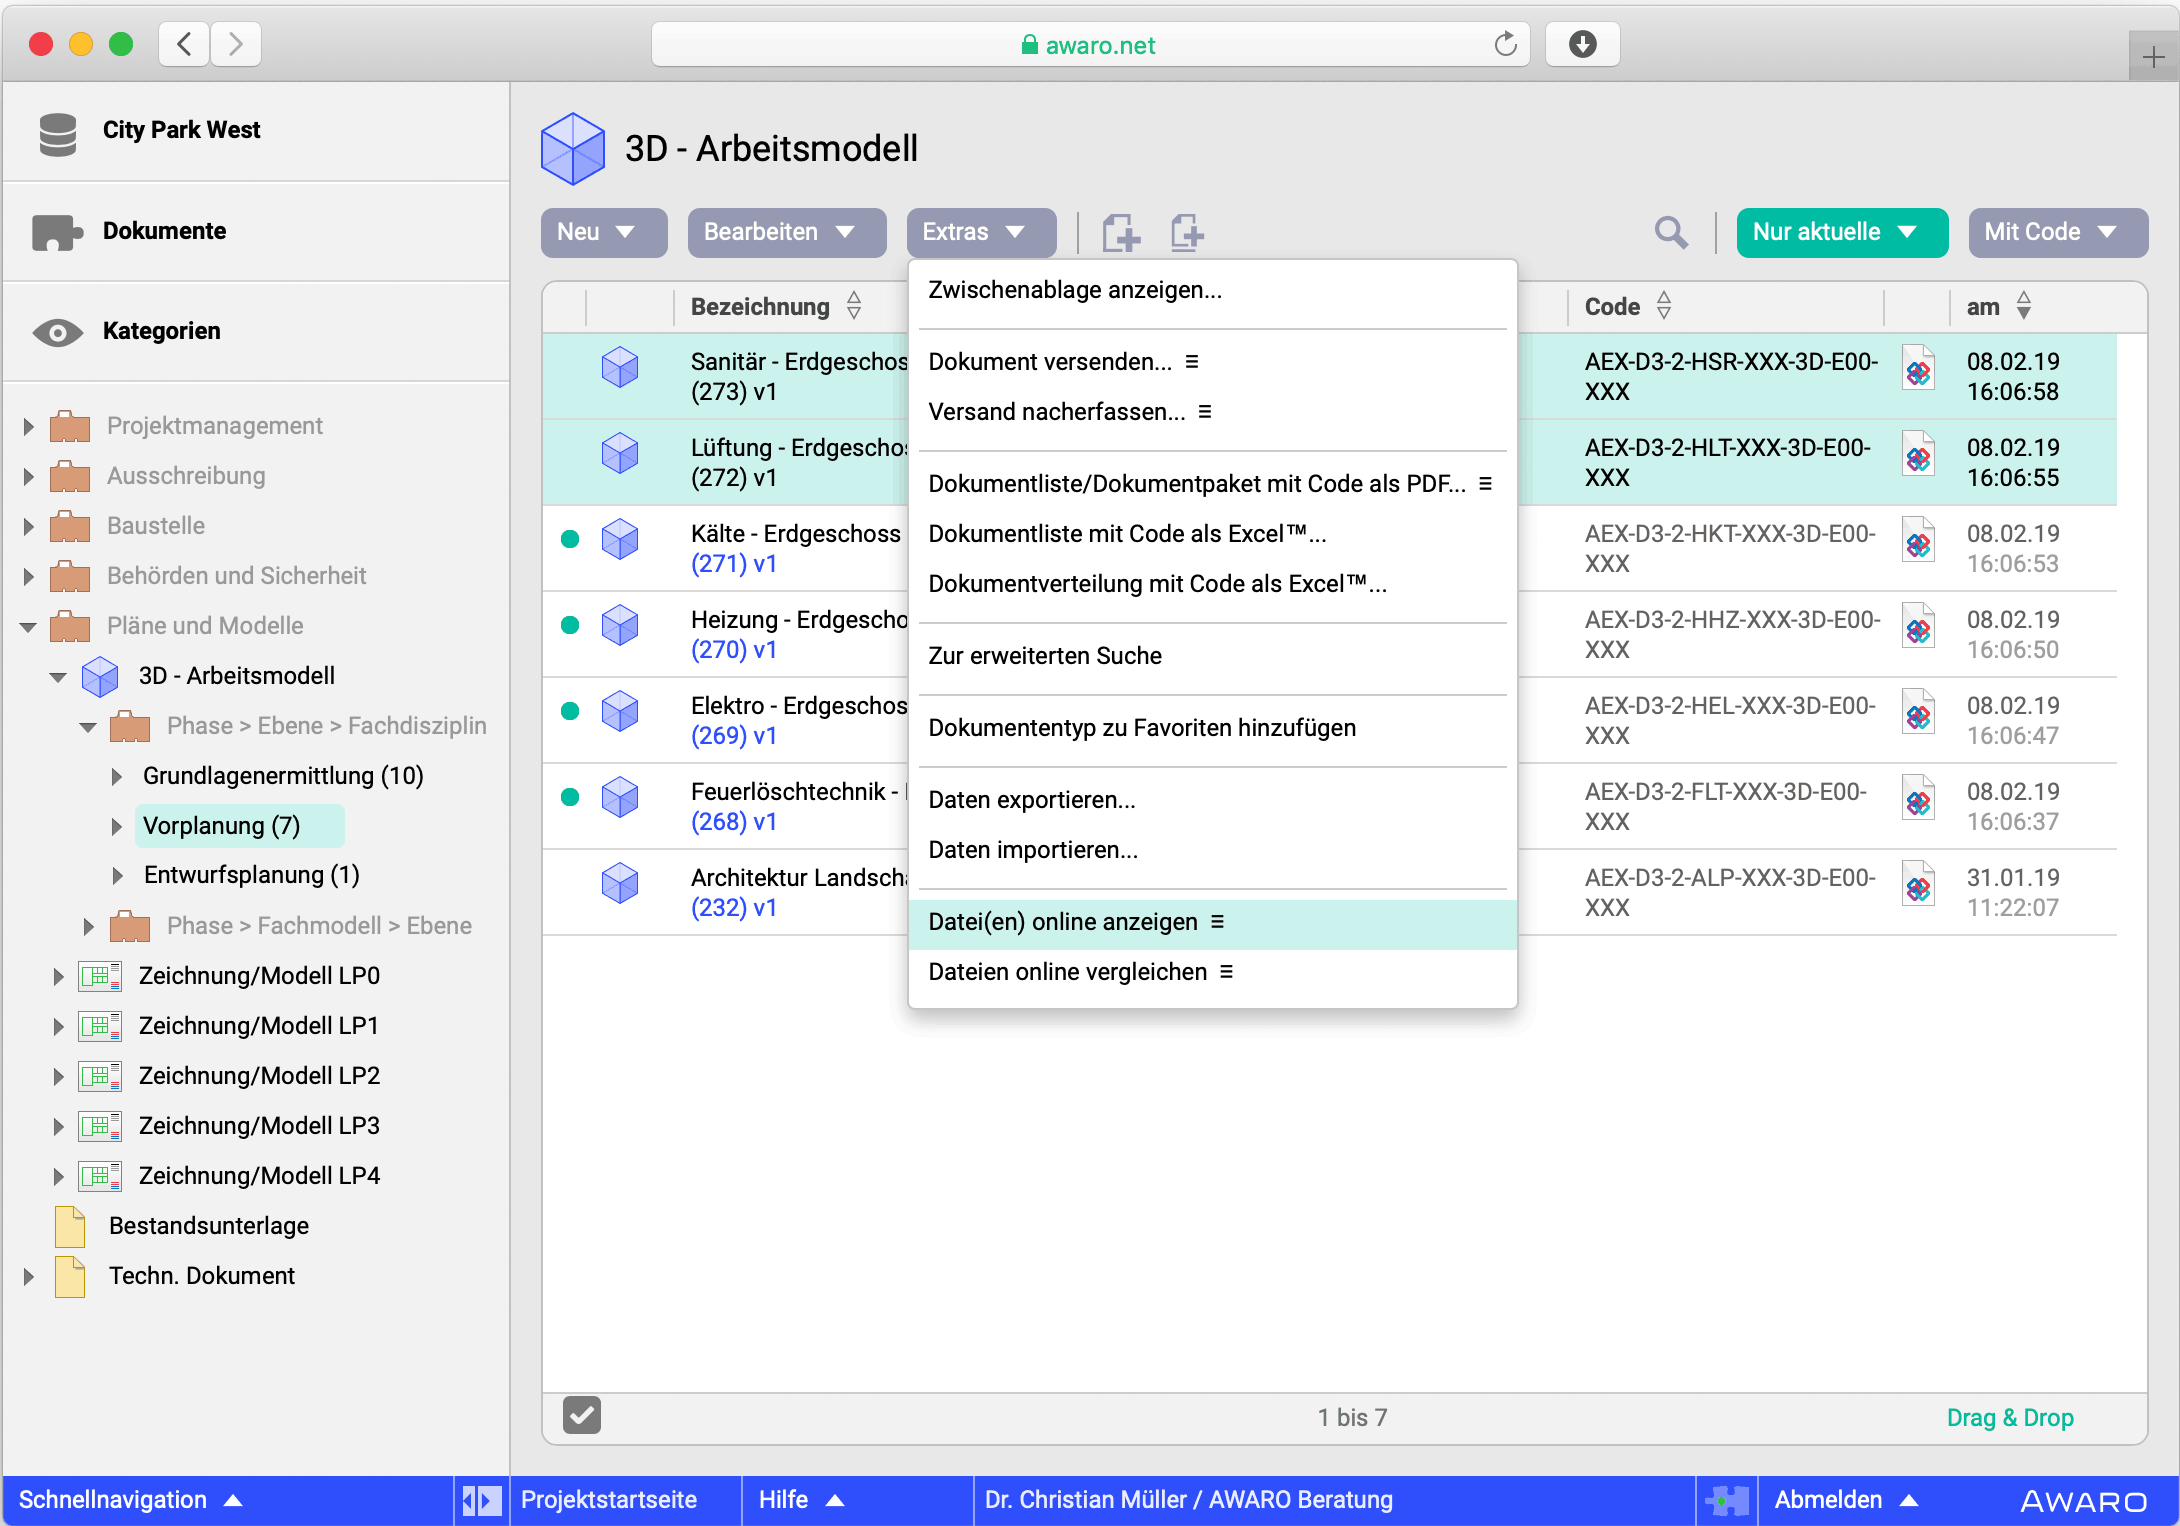This screenshot has width=2180, height=1526.
Task: Choose Dateien online vergleichen
Action: click(1212, 973)
